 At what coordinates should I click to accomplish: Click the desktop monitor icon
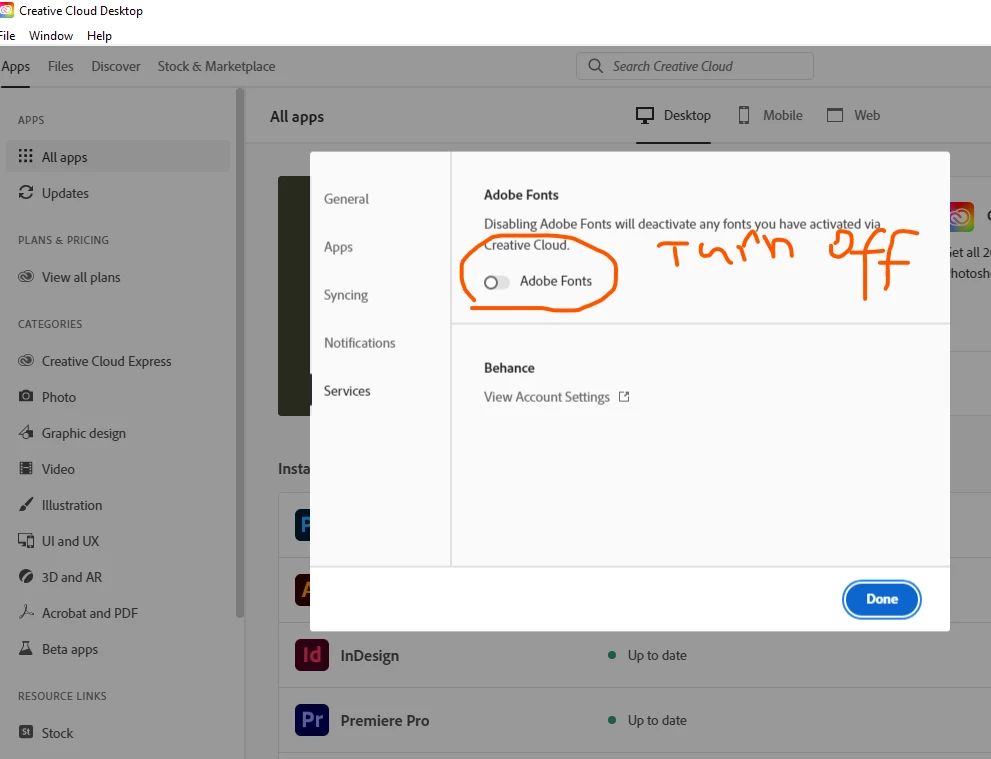(x=645, y=115)
